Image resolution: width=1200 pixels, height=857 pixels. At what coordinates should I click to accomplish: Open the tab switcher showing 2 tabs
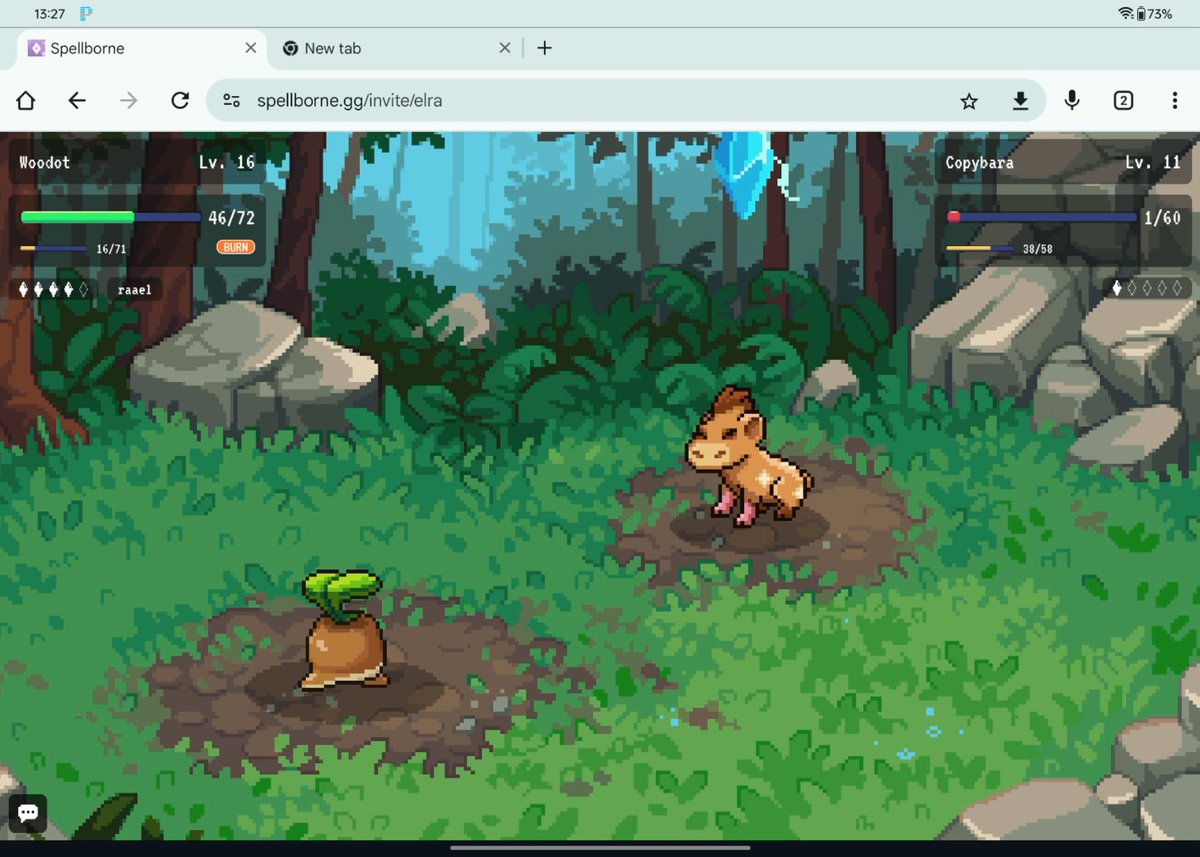(x=1123, y=100)
